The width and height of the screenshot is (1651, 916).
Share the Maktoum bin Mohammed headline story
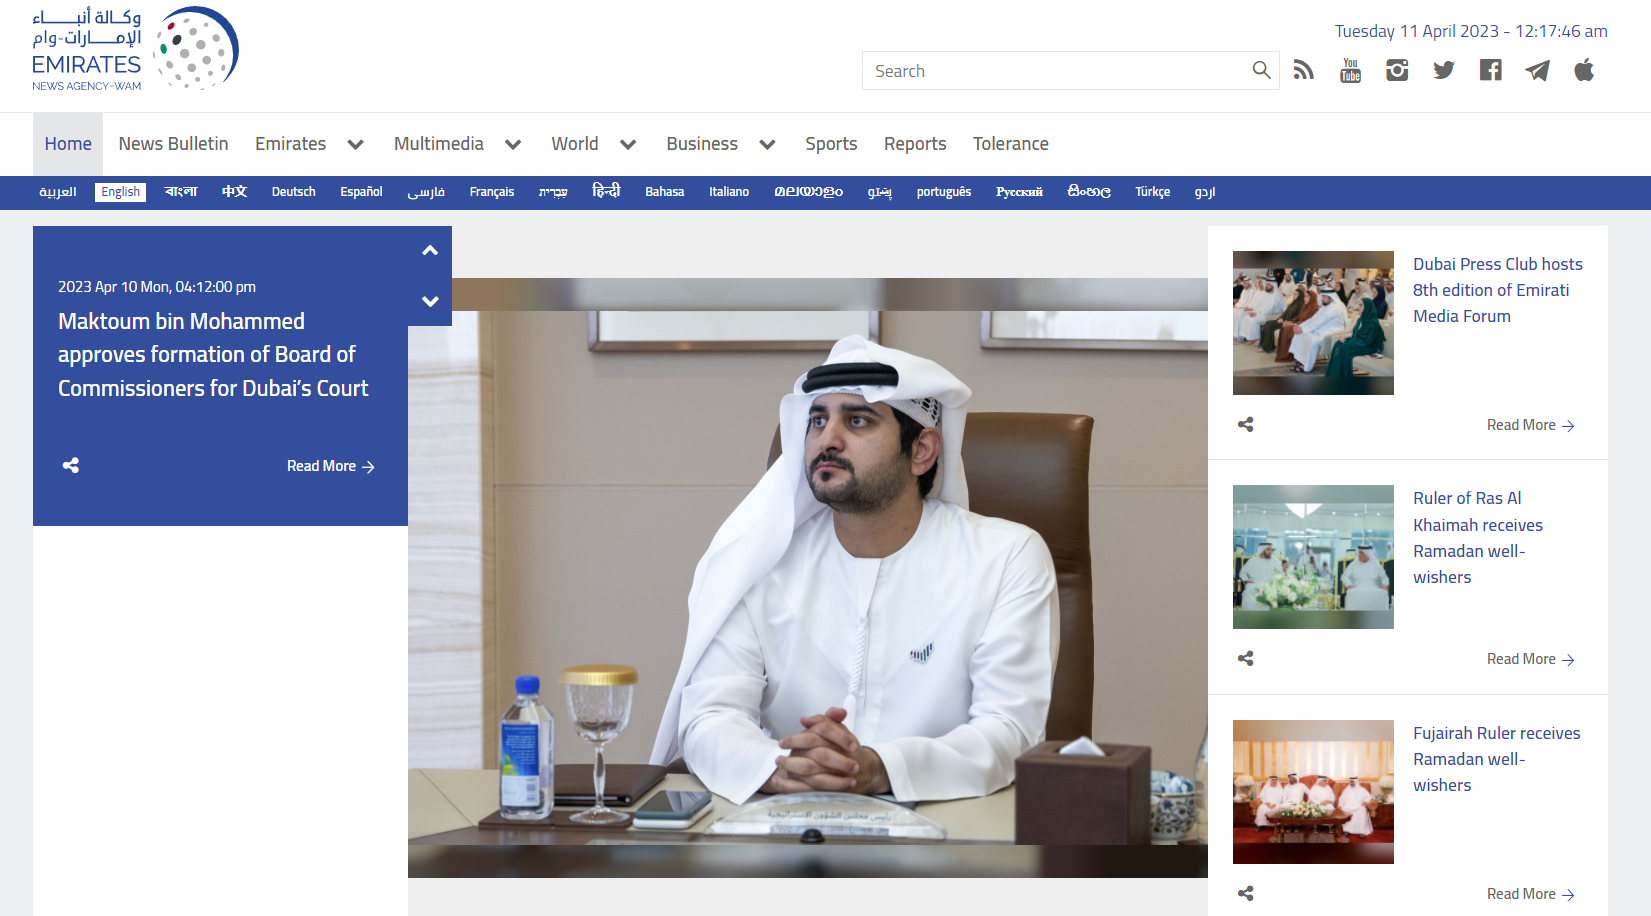tap(71, 466)
